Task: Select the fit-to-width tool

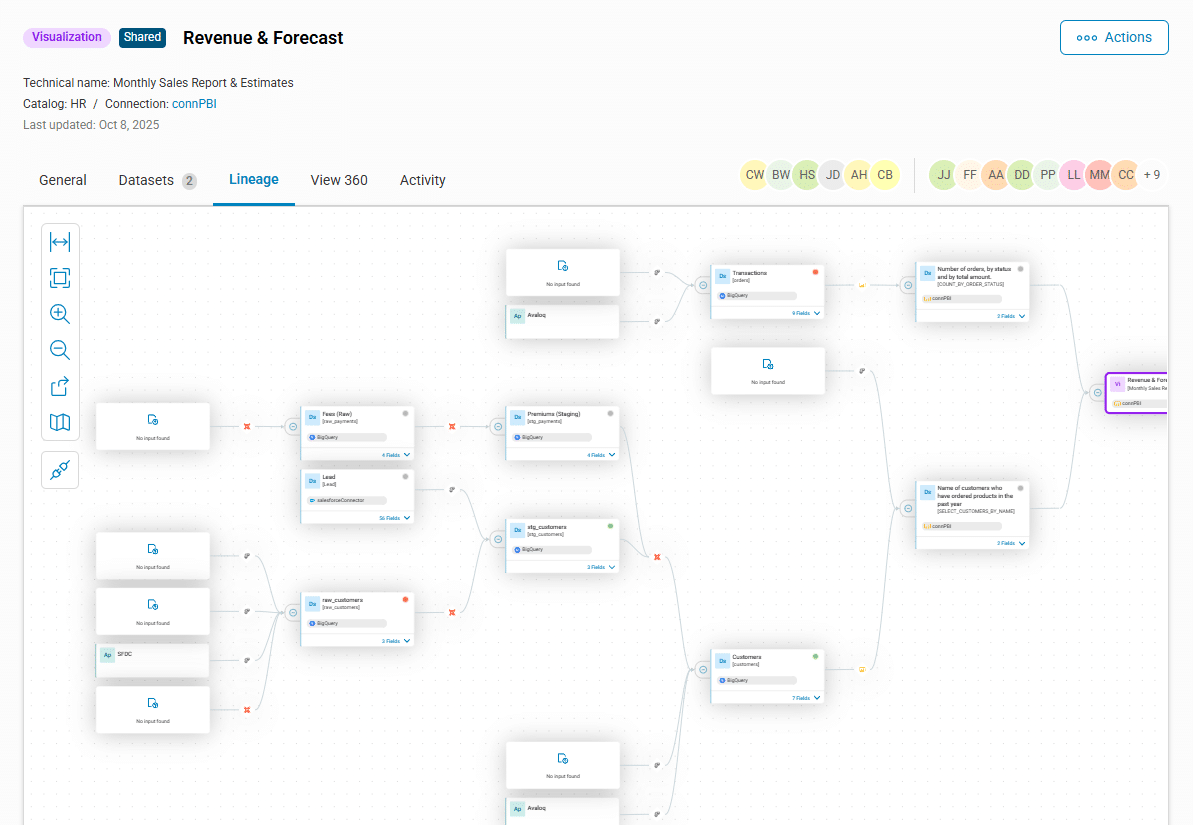Action: tap(60, 241)
